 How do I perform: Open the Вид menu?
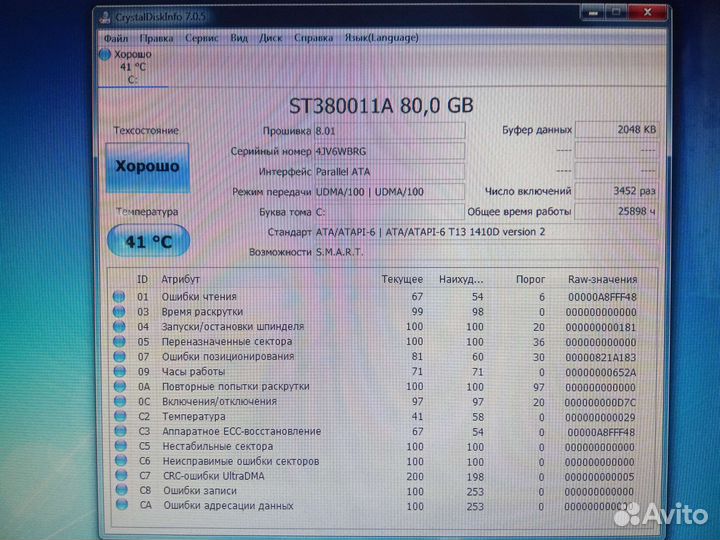pos(239,38)
